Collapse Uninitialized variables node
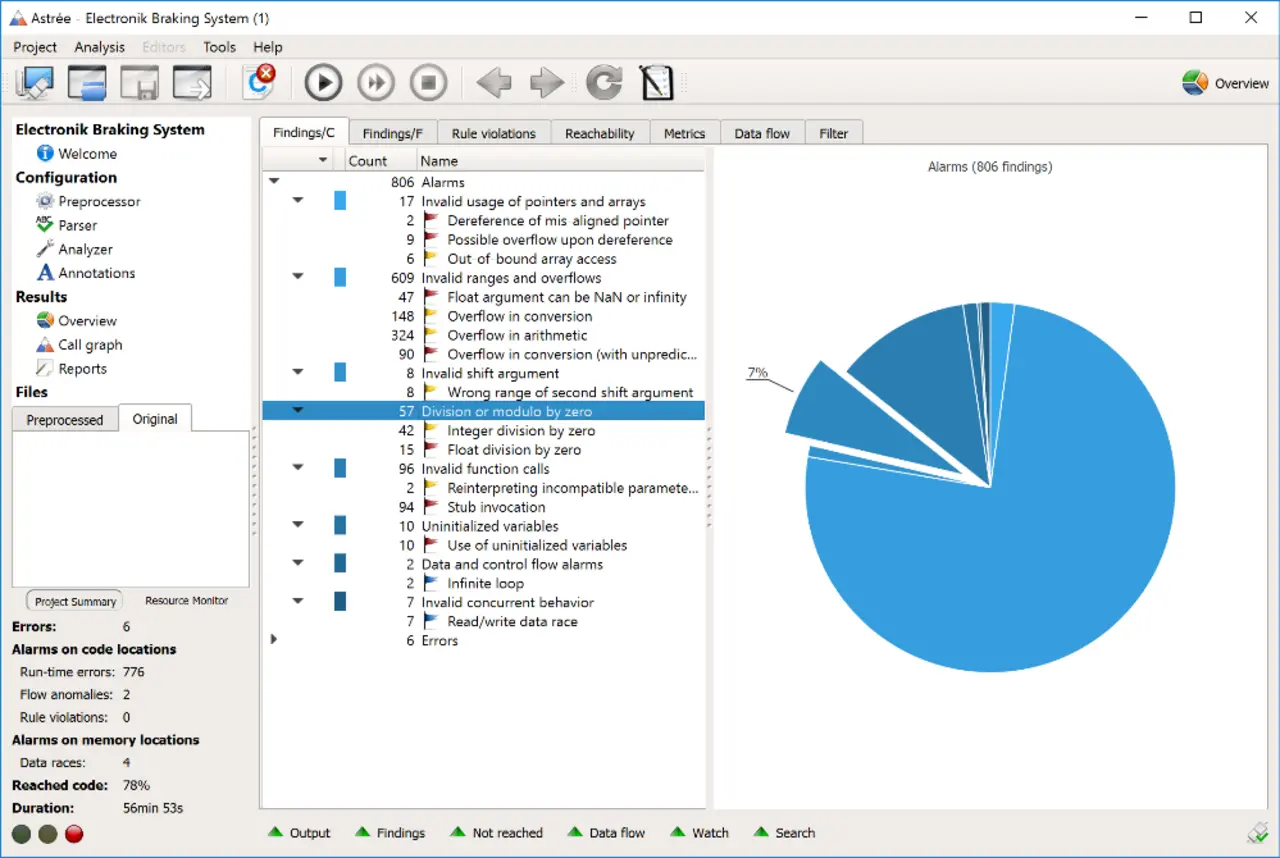Image resolution: width=1280 pixels, height=858 pixels. click(297, 525)
